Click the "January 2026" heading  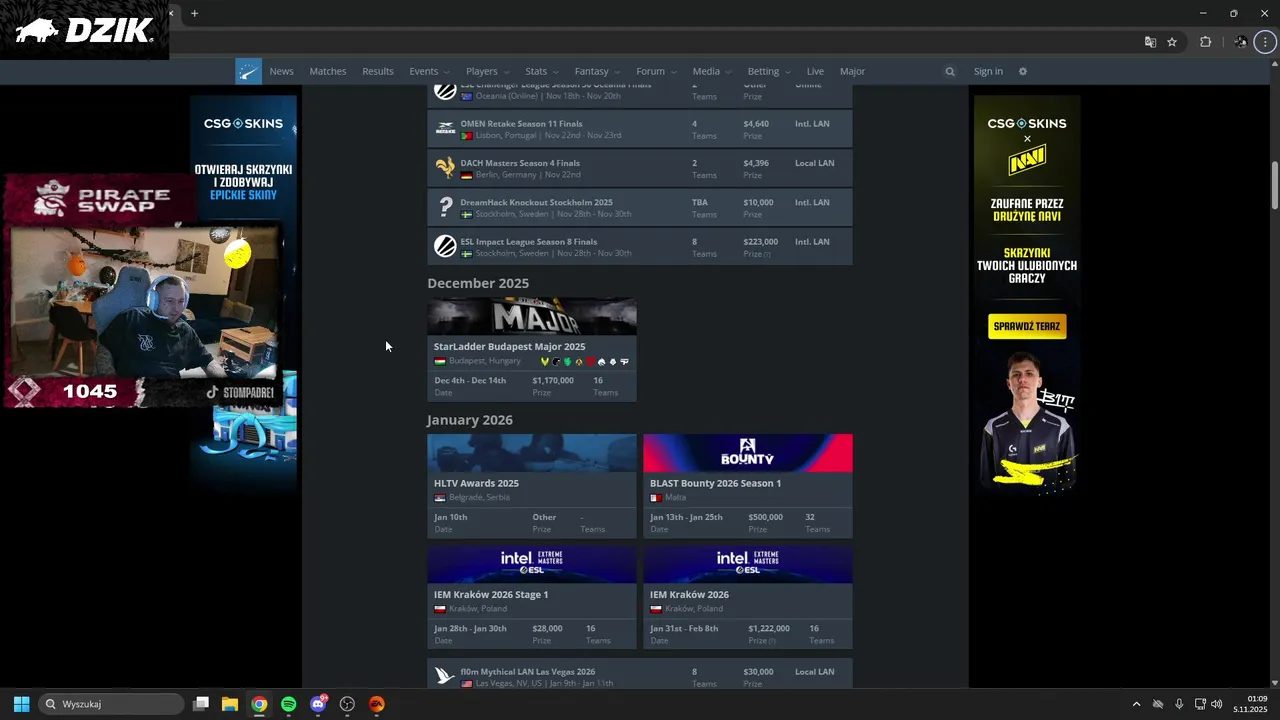click(x=470, y=420)
